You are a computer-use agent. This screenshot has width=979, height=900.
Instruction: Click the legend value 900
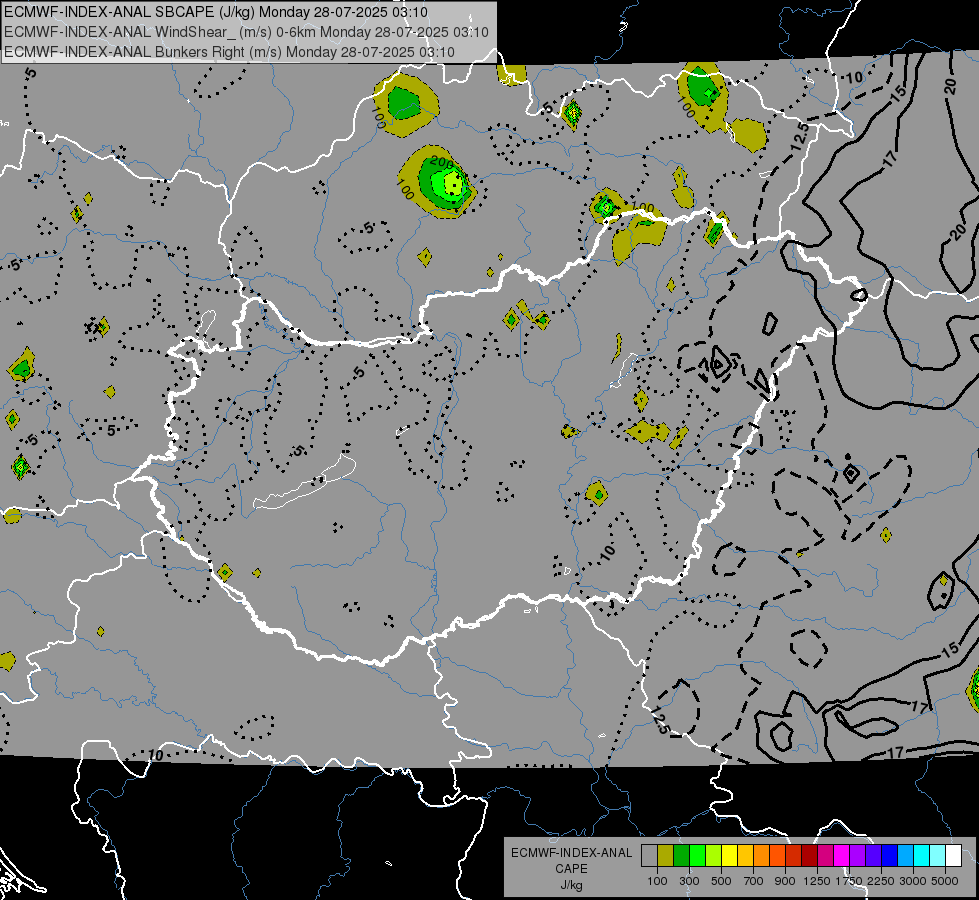(785, 881)
